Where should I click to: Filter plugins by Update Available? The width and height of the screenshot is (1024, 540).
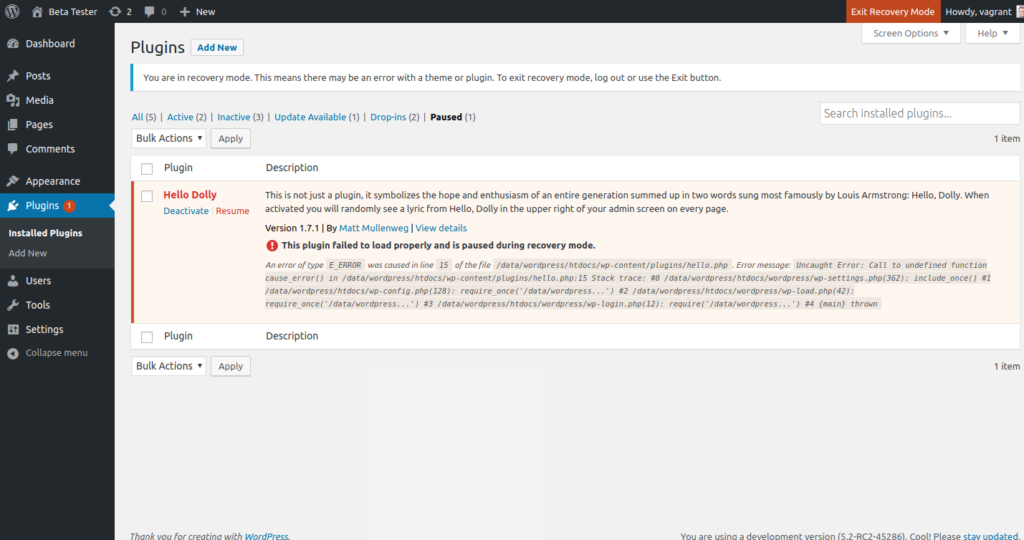coord(310,117)
